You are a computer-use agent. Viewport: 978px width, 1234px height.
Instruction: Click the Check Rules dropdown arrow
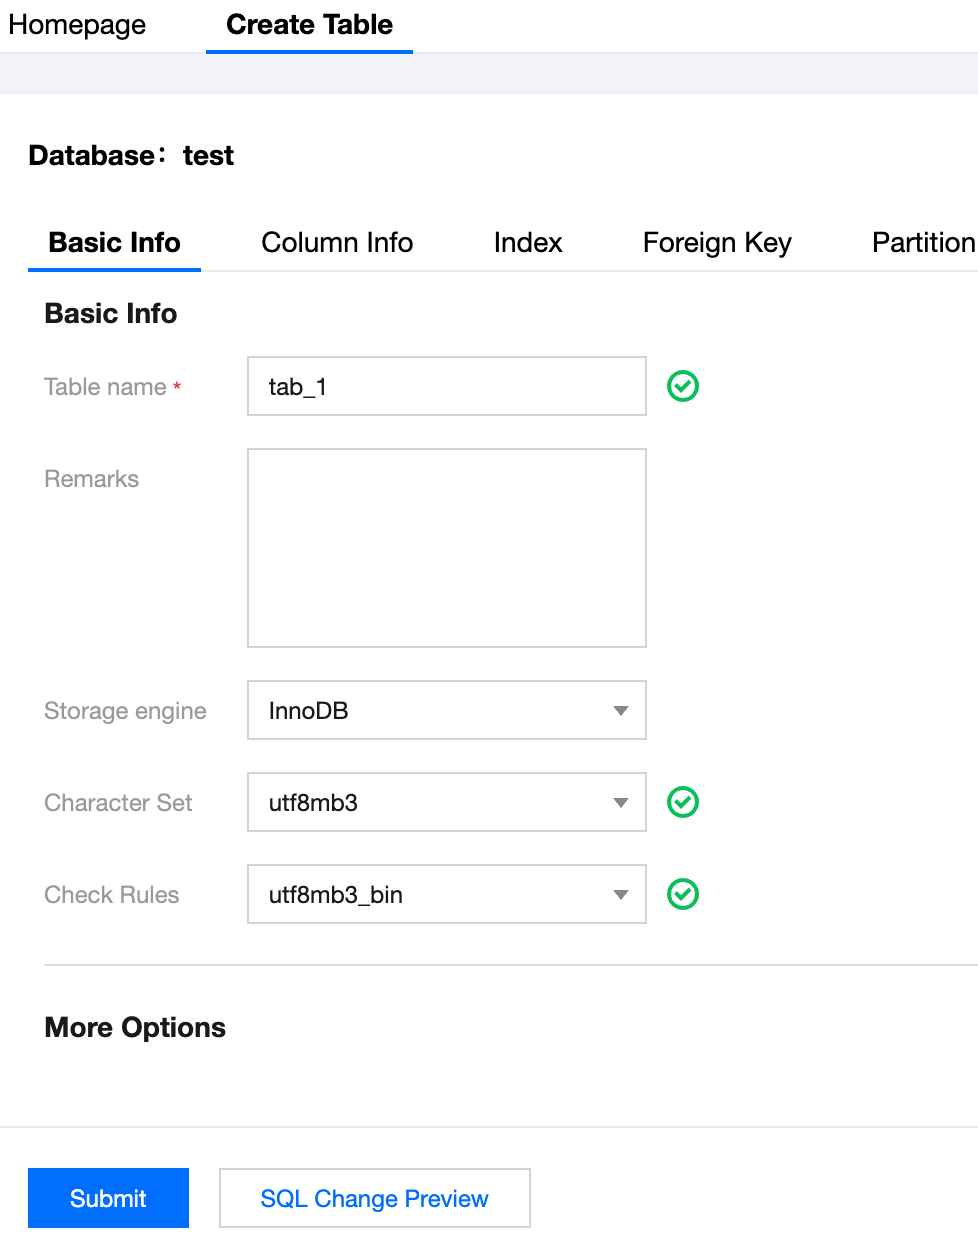click(621, 895)
